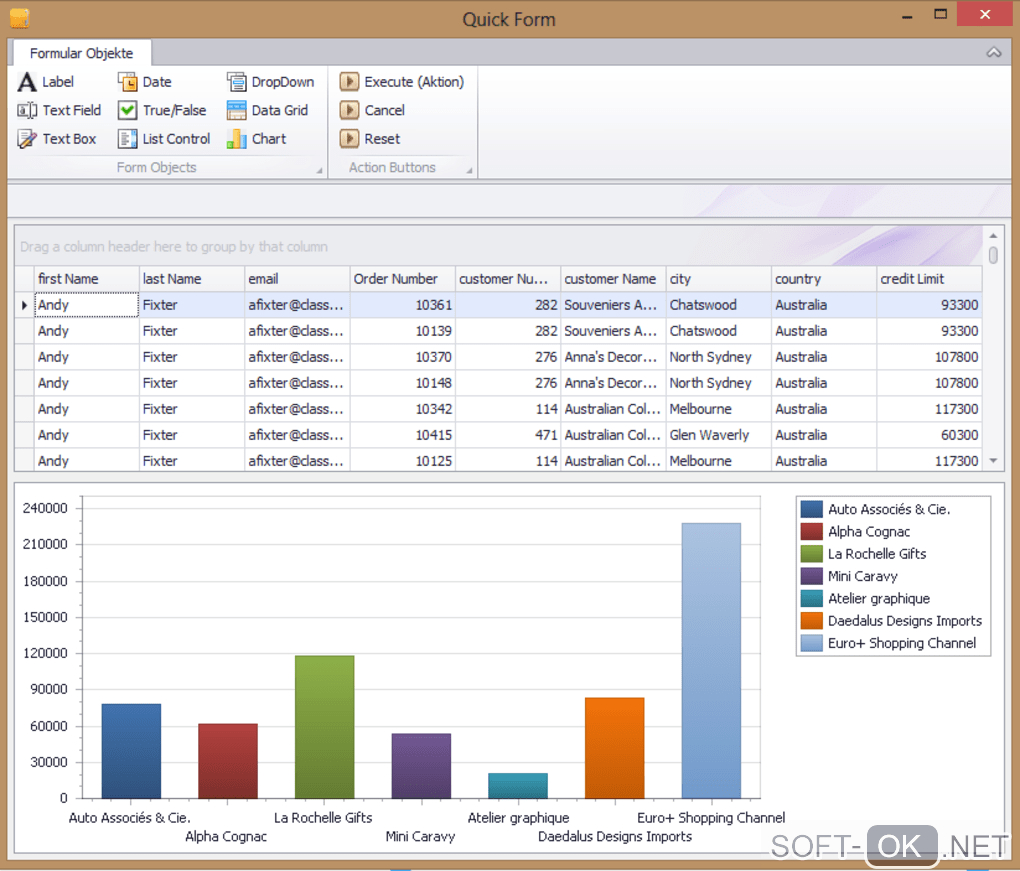Add a DropDown form object
Image resolution: width=1020 pixels, height=871 pixels.
(x=236, y=82)
